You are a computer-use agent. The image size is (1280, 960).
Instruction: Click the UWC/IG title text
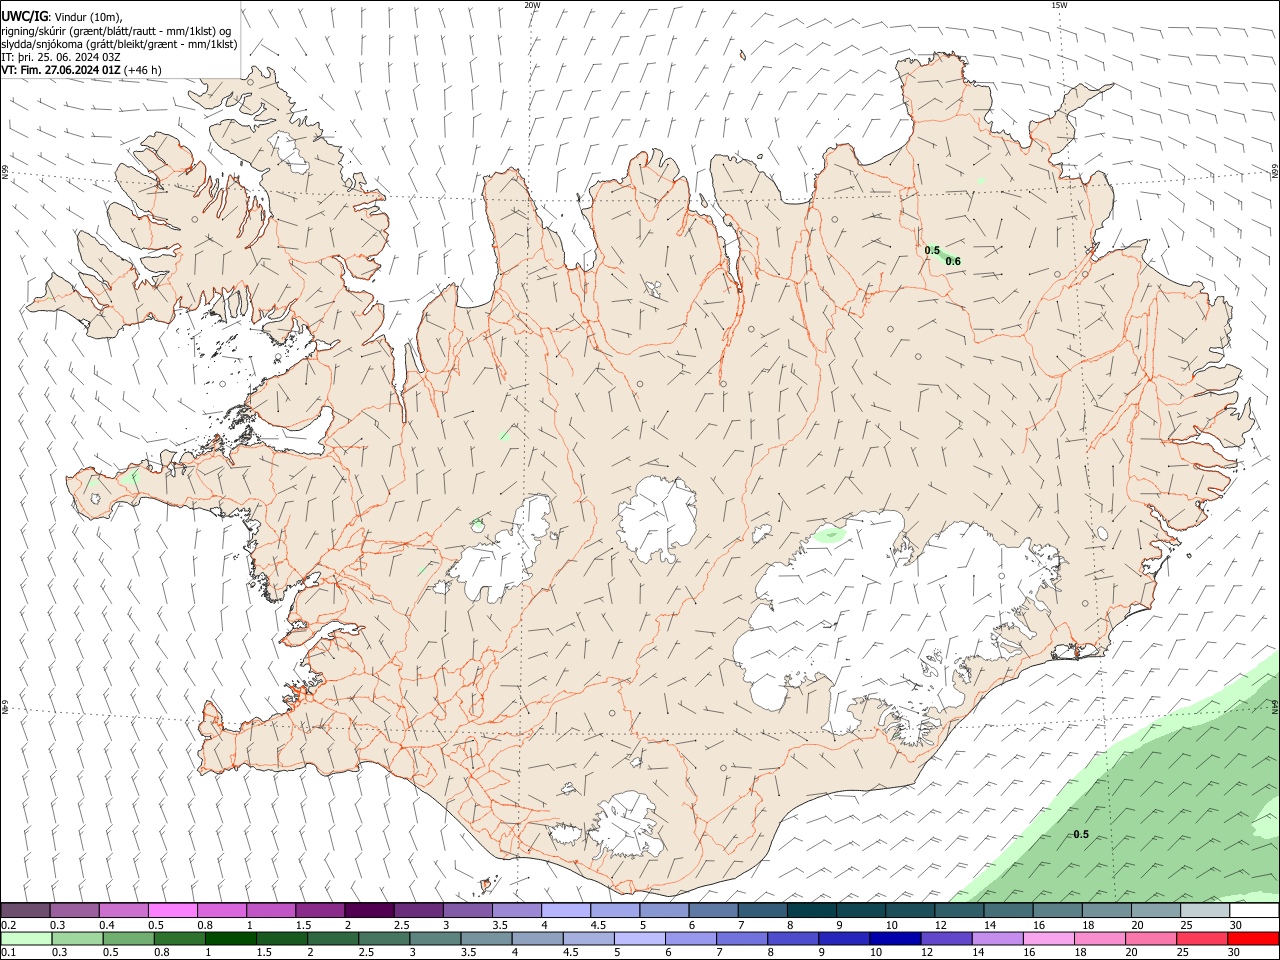pyautogui.click(x=25, y=17)
